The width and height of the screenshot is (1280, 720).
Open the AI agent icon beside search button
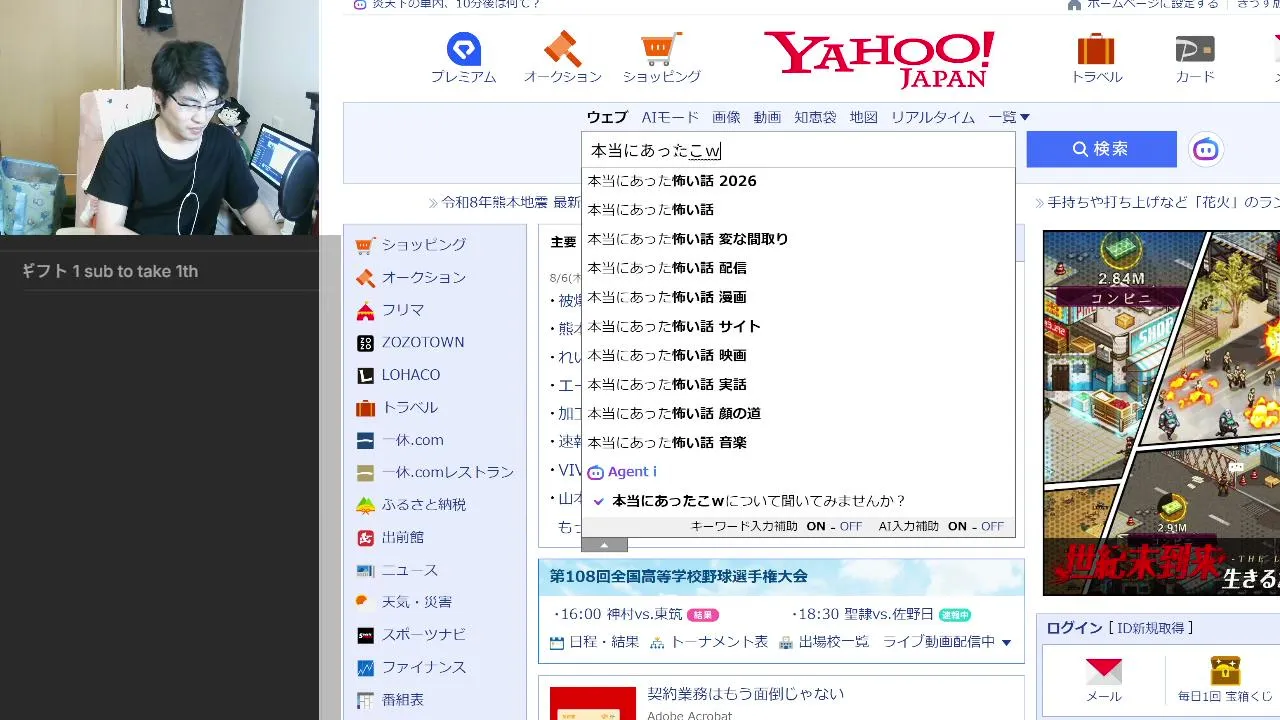[x=1206, y=150]
